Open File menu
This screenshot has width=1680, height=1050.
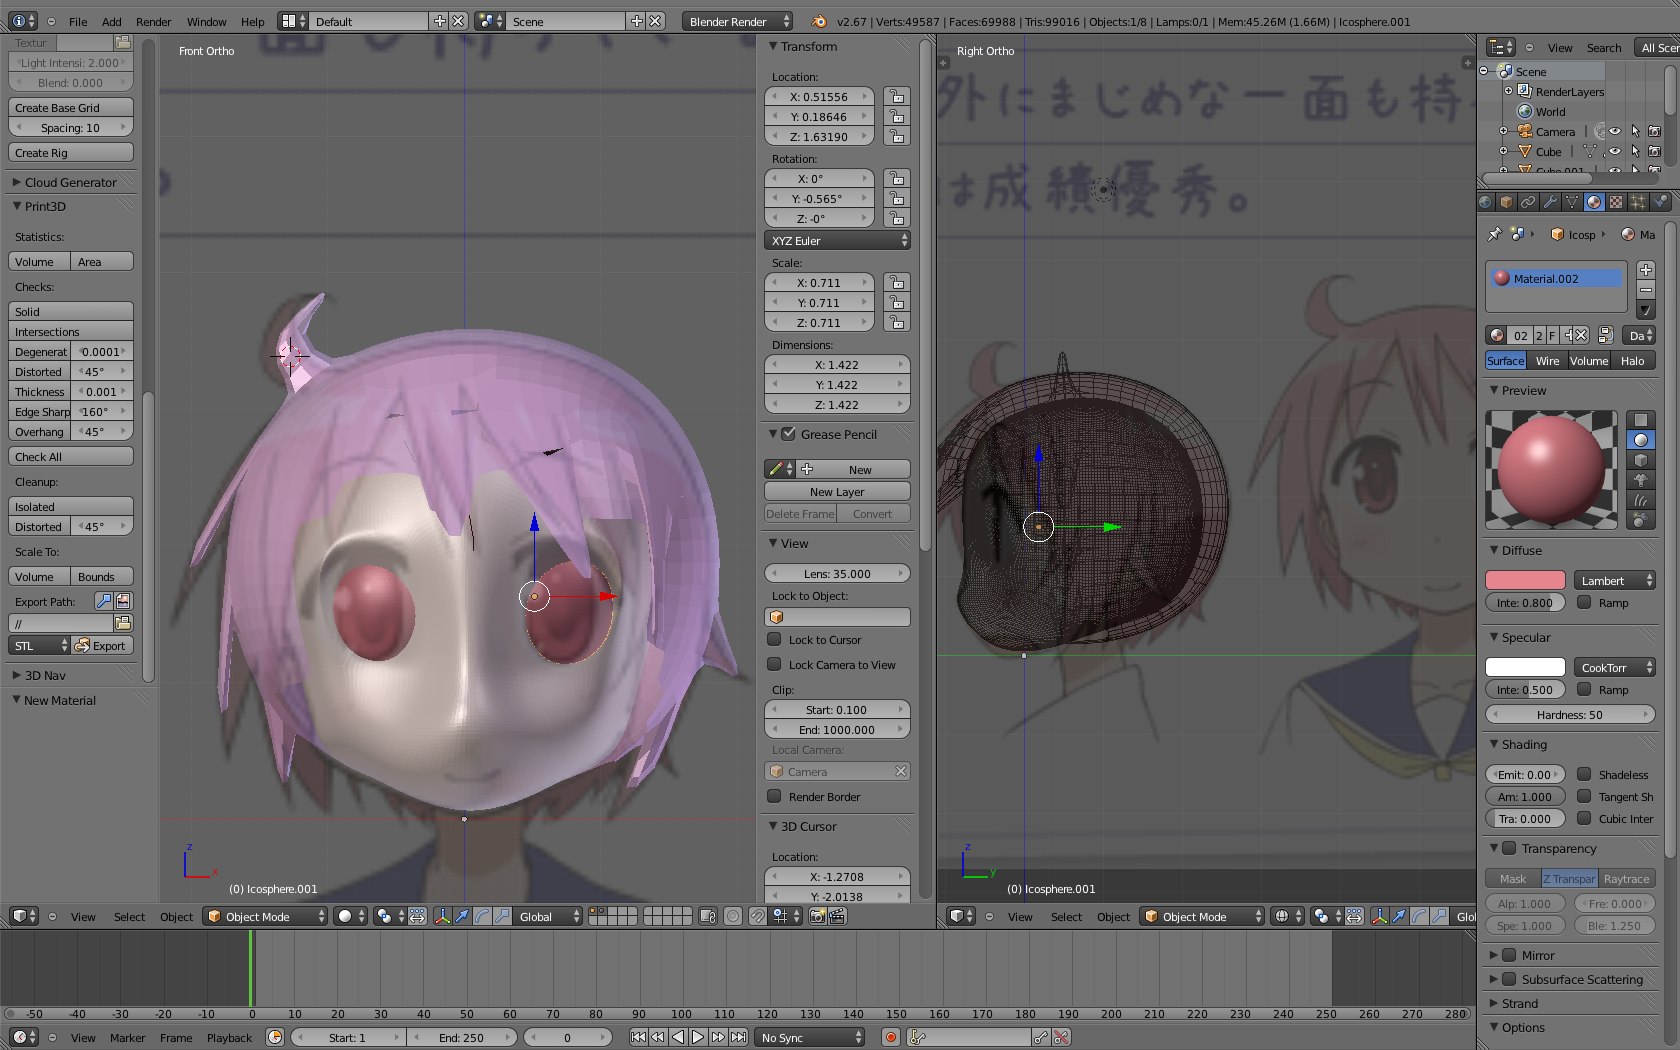coord(78,21)
